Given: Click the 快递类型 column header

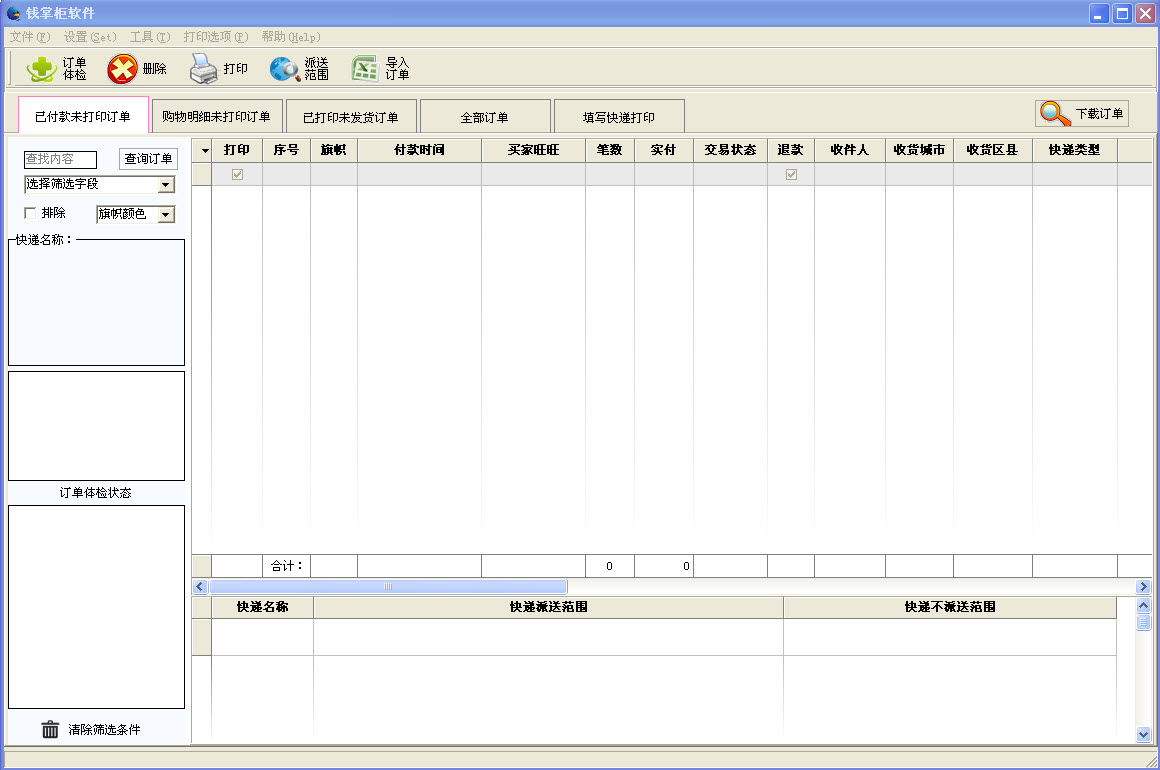Looking at the screenshot, I should pyautogui.click(x=1074, y=150).
